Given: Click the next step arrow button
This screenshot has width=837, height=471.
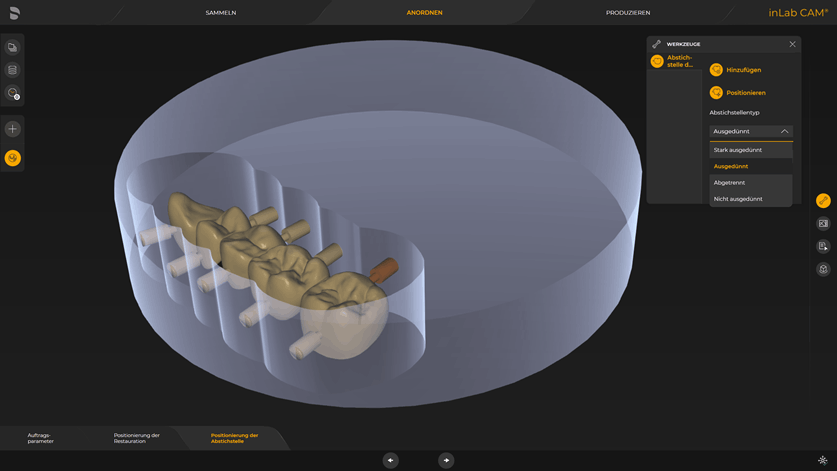Looking at the screenshot, I should point(446,460).
